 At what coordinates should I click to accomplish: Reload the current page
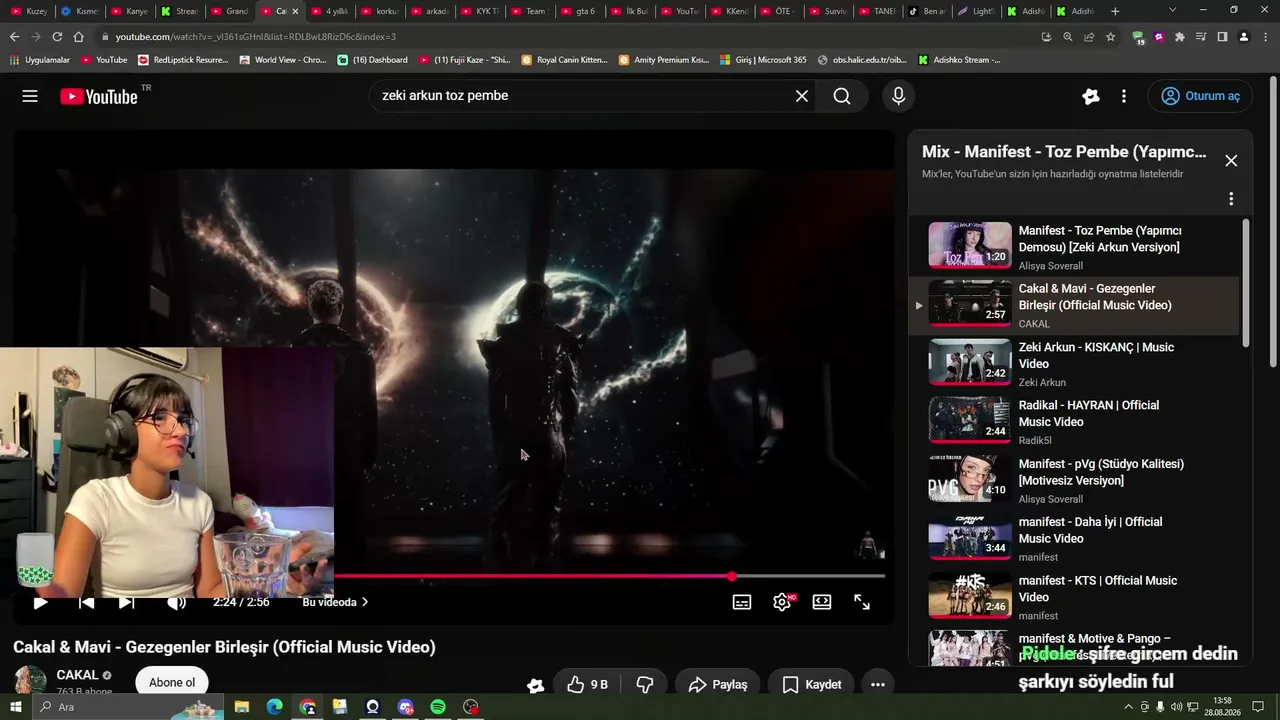(x=57, y=37)
